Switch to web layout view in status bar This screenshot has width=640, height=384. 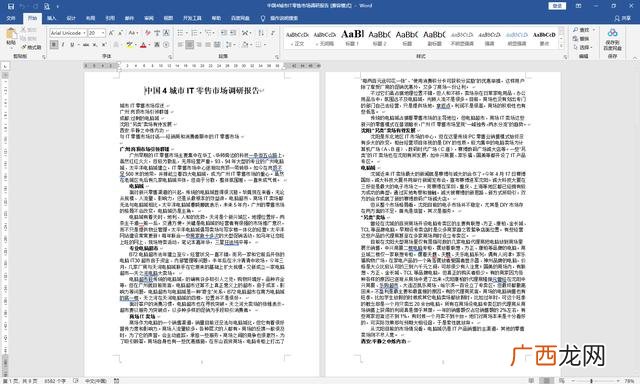pyautogui.click(x=562, y=380)
